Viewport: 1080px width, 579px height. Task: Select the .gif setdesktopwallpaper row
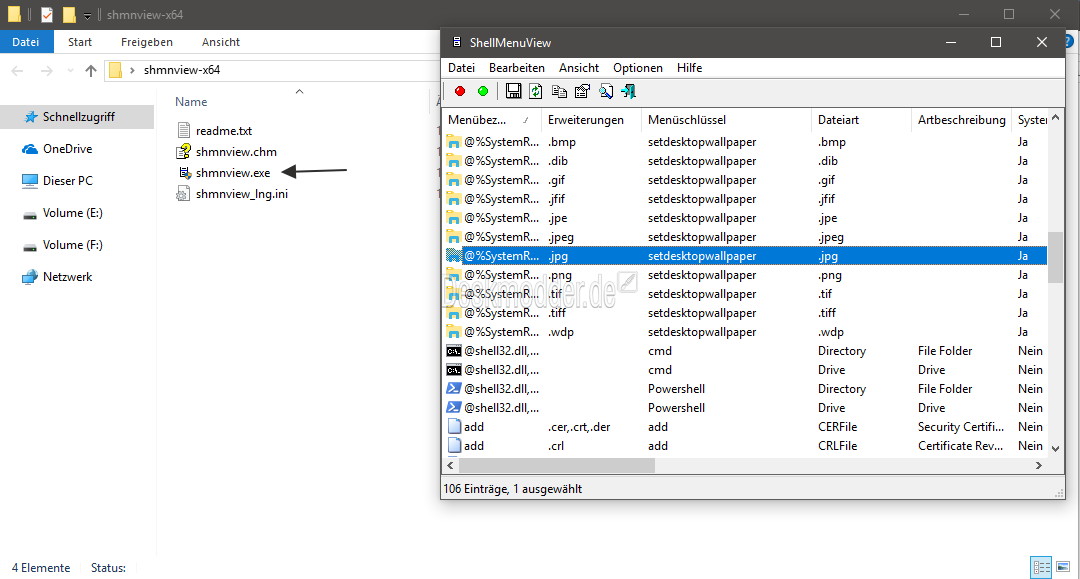pyautogui.click(x=745, y=180)
